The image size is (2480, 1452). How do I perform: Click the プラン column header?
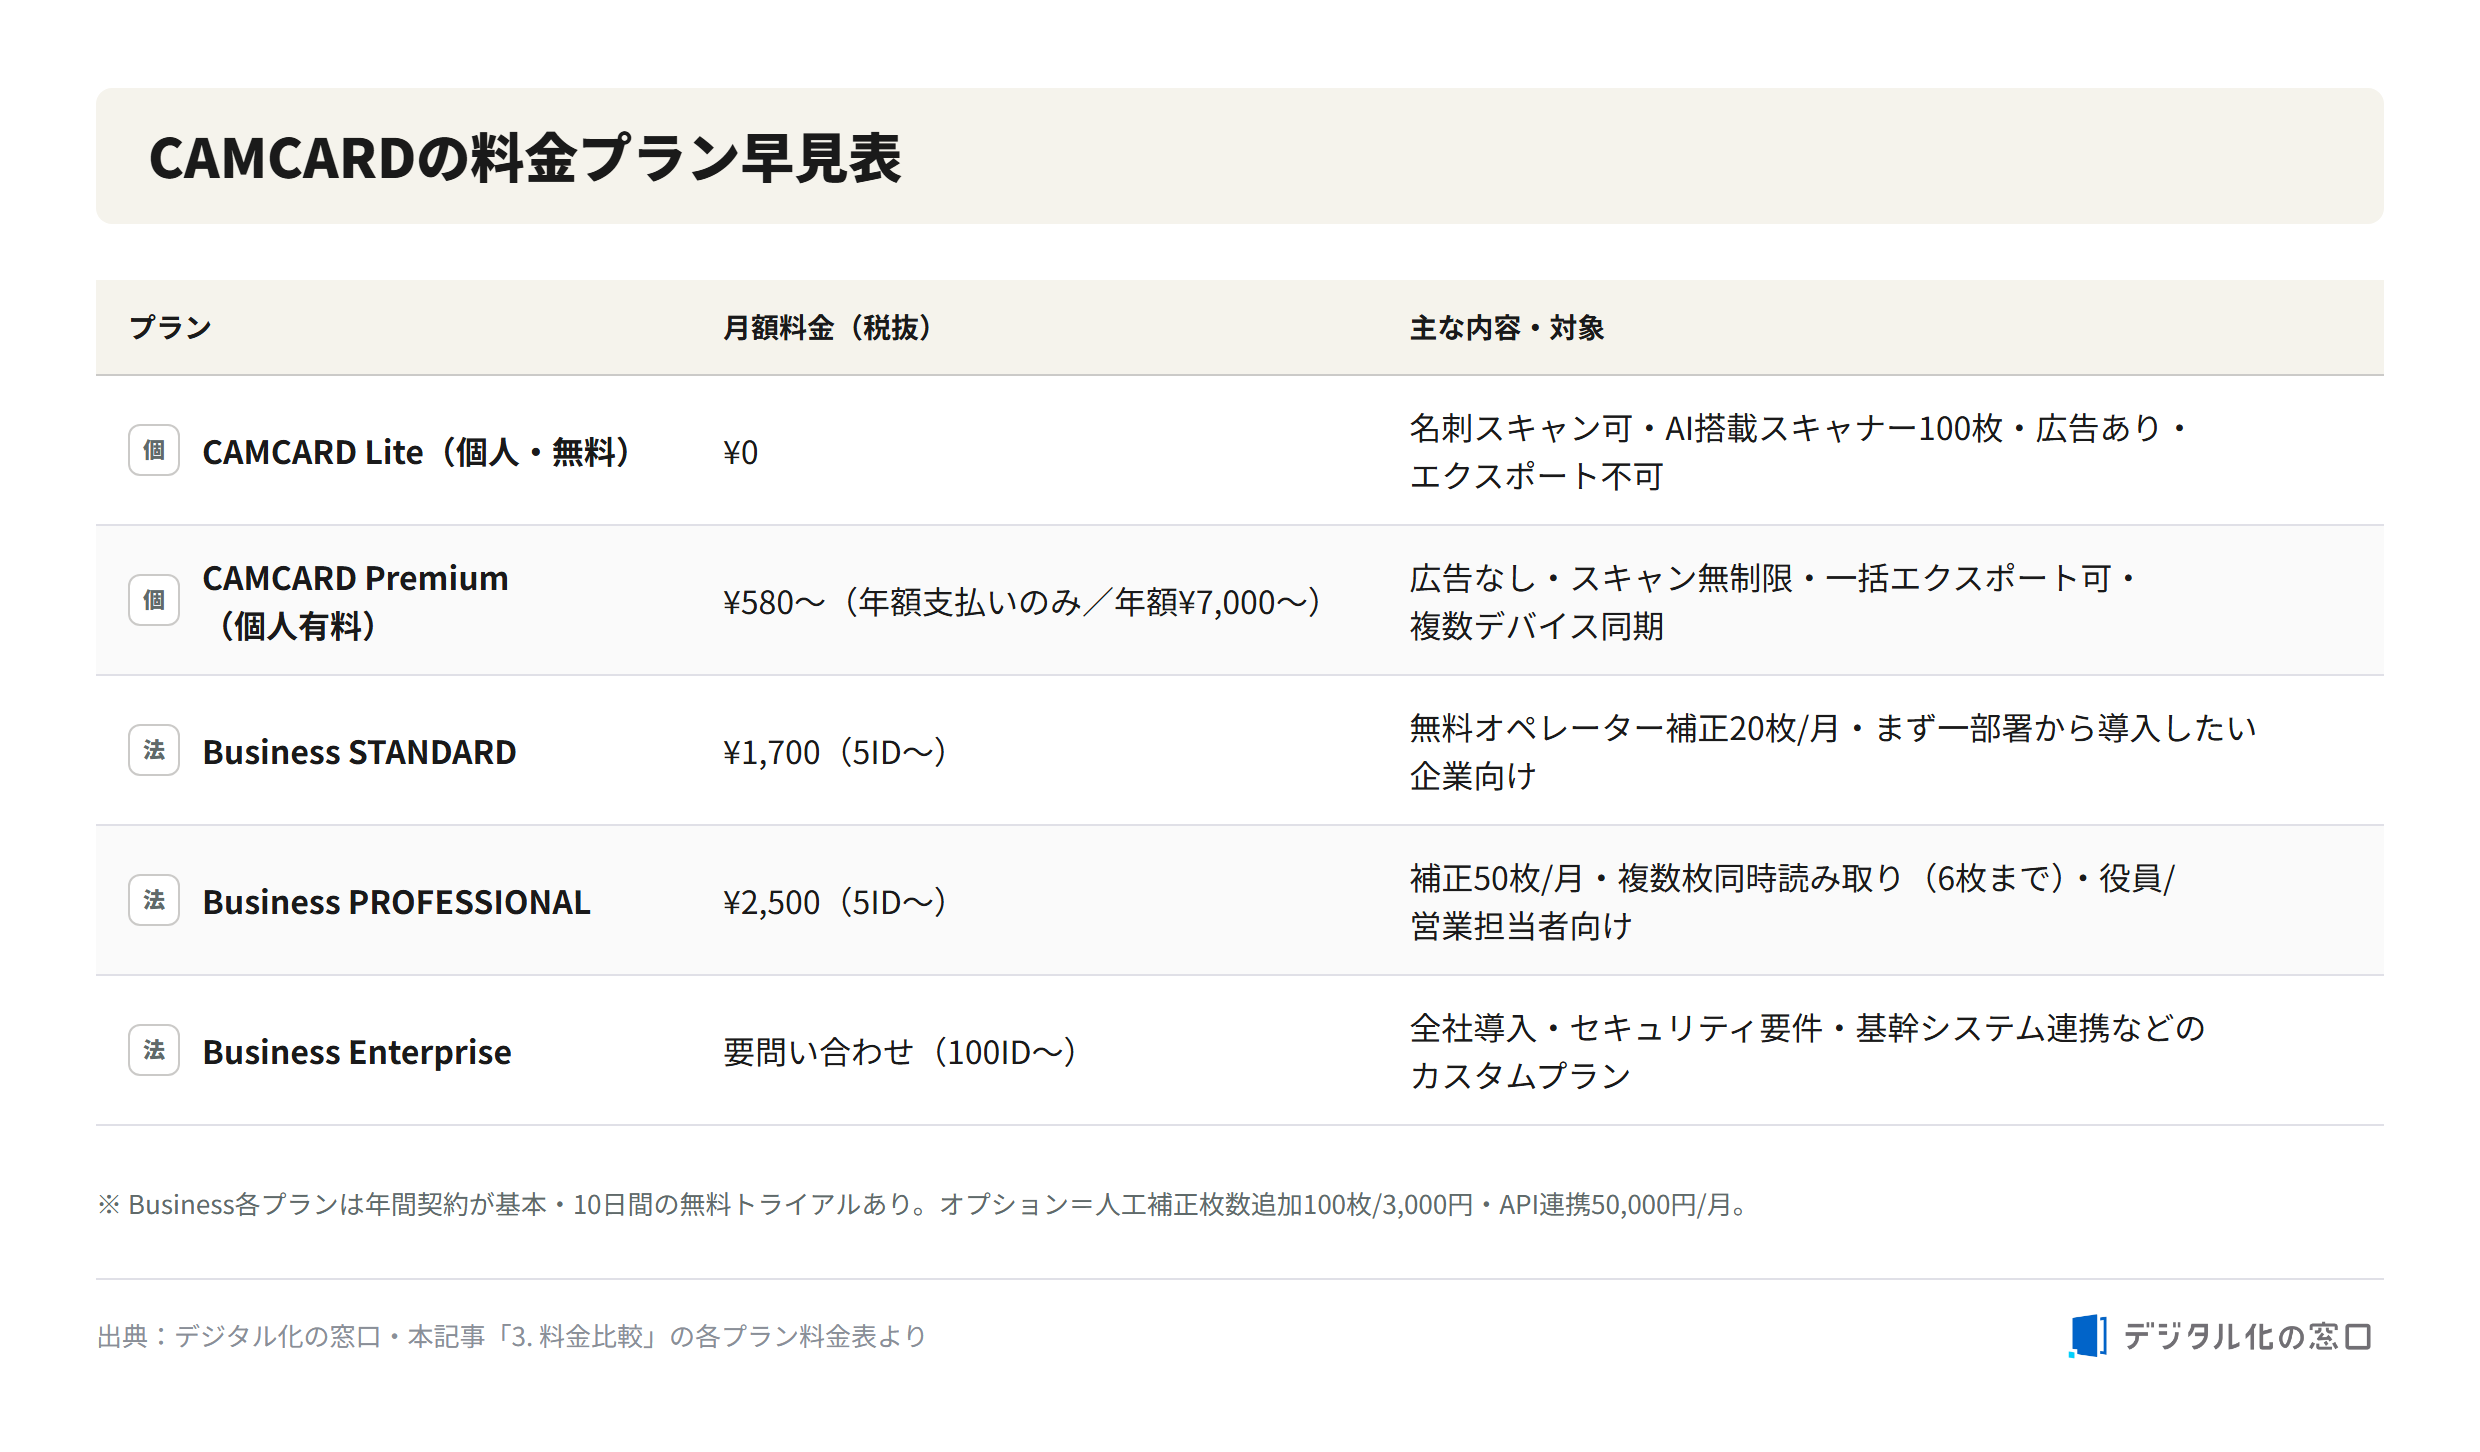point(170,327)
